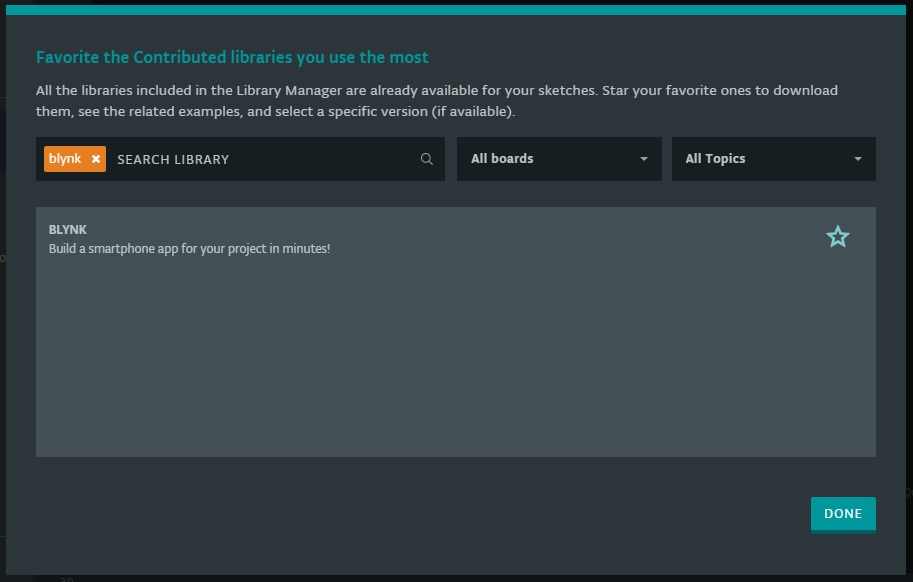Click inside the SEARCH LIBRARY field
The width and height of the screenshot is (913, 582).
(x=250, y=159)
